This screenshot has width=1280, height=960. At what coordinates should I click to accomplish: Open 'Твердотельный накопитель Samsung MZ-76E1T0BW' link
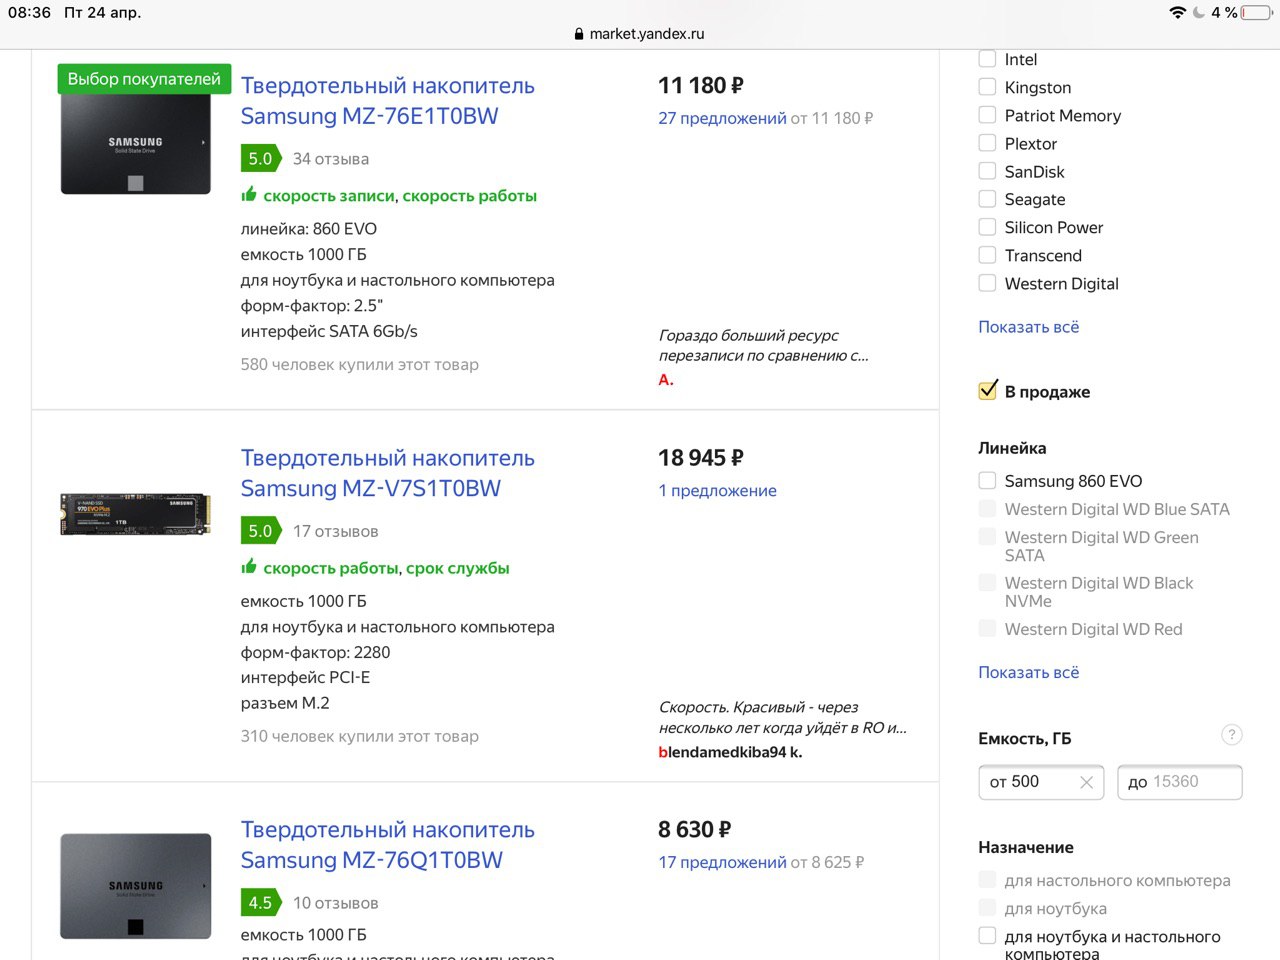(388, 101)
